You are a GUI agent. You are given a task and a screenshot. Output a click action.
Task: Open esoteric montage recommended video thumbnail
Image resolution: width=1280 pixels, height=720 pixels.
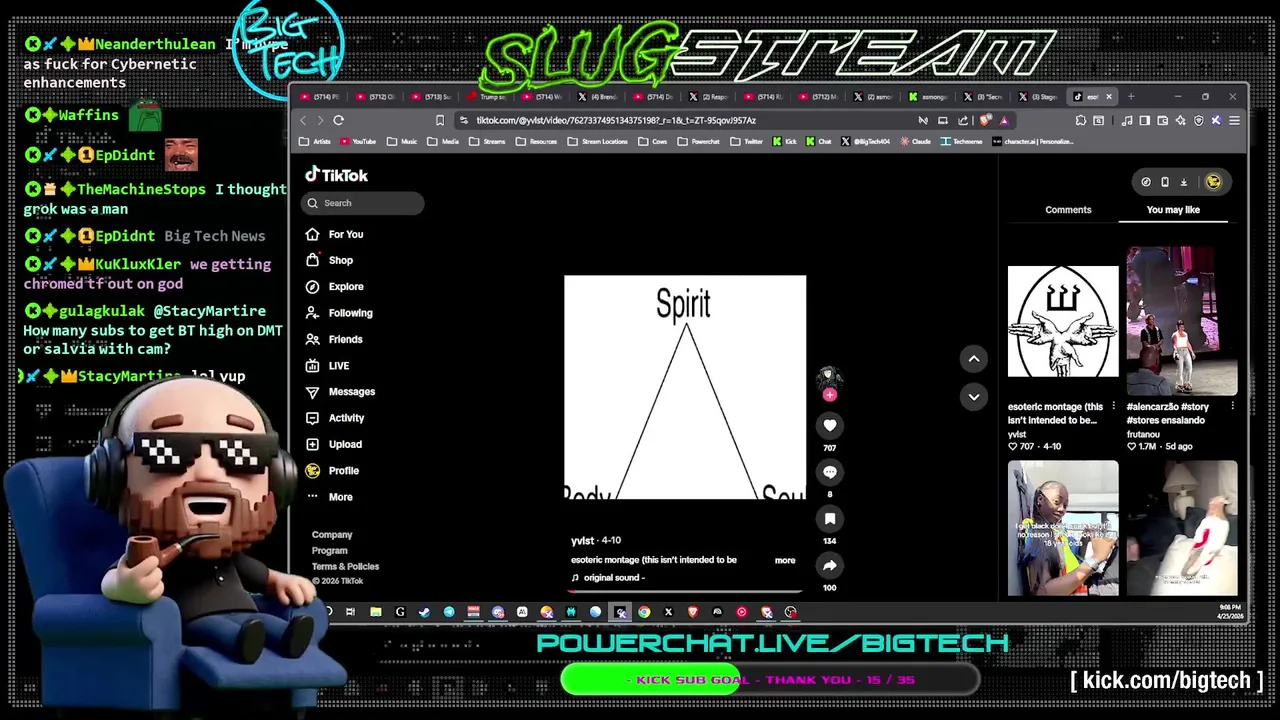tap(1063, 322)
